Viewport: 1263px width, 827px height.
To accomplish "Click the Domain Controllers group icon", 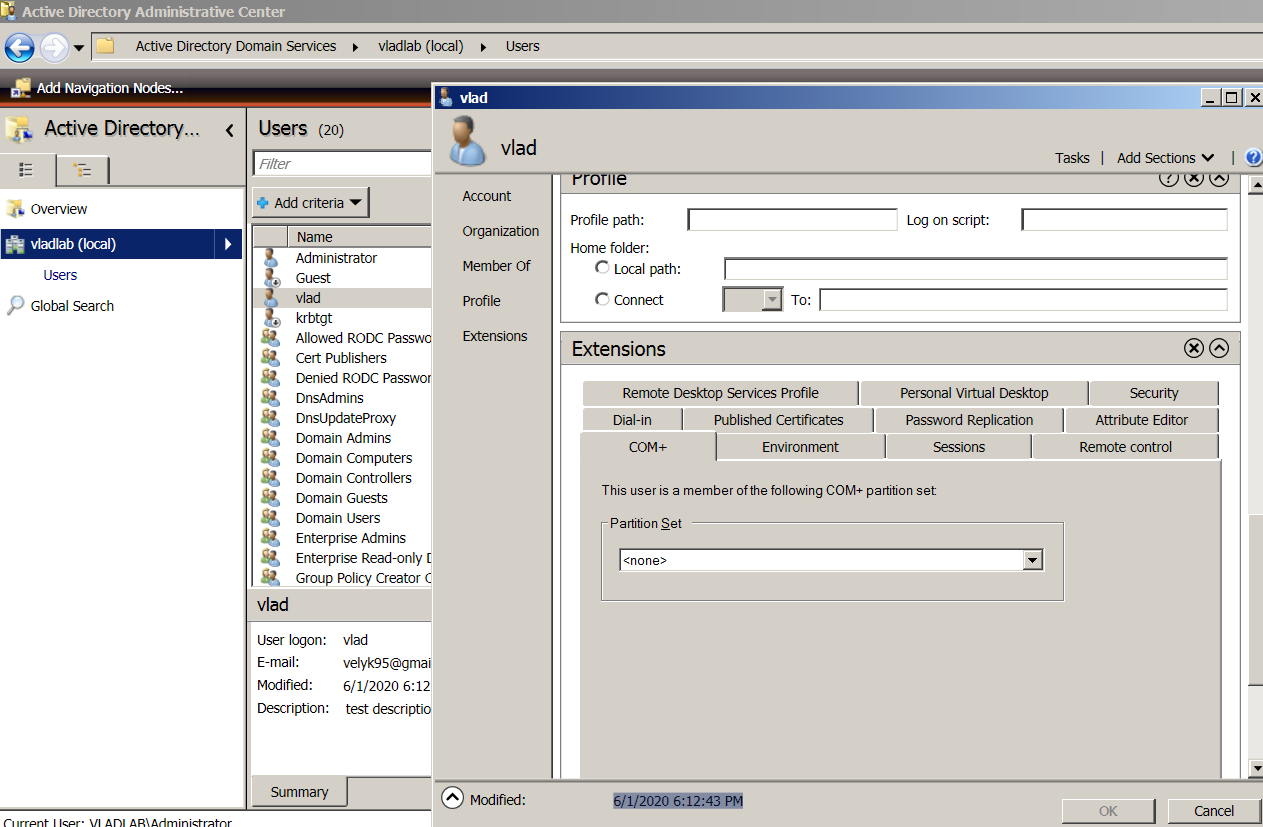I will pos(271,478).
